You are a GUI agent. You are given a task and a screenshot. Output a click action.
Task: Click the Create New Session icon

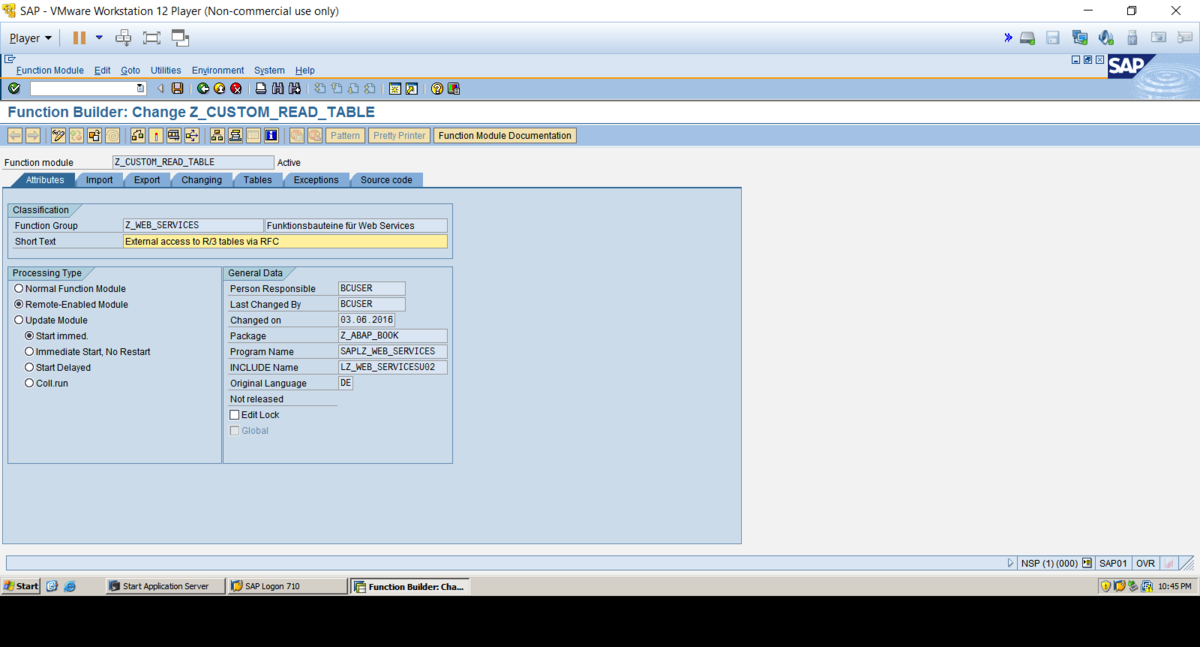point(395,89)
